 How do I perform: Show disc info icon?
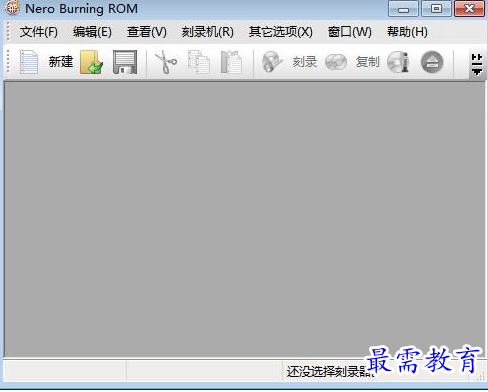398,62
